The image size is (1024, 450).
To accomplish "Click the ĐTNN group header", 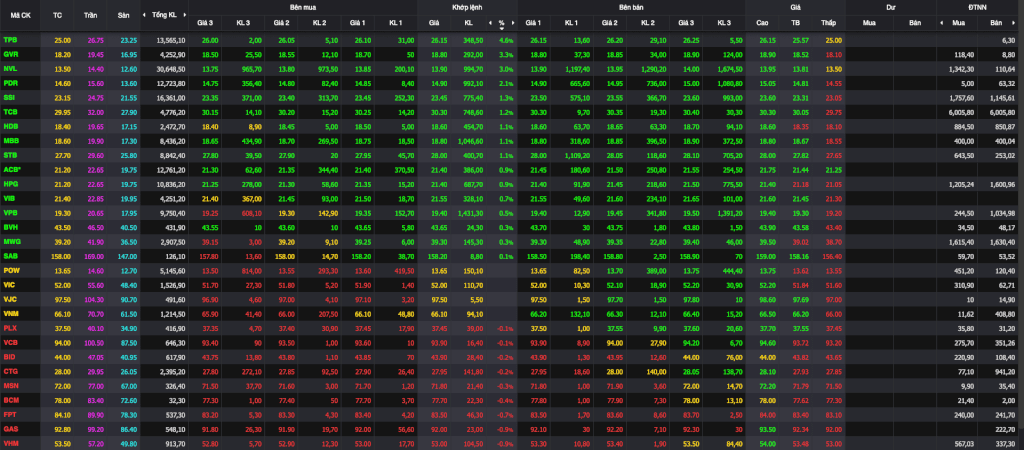I will (980, 6).
